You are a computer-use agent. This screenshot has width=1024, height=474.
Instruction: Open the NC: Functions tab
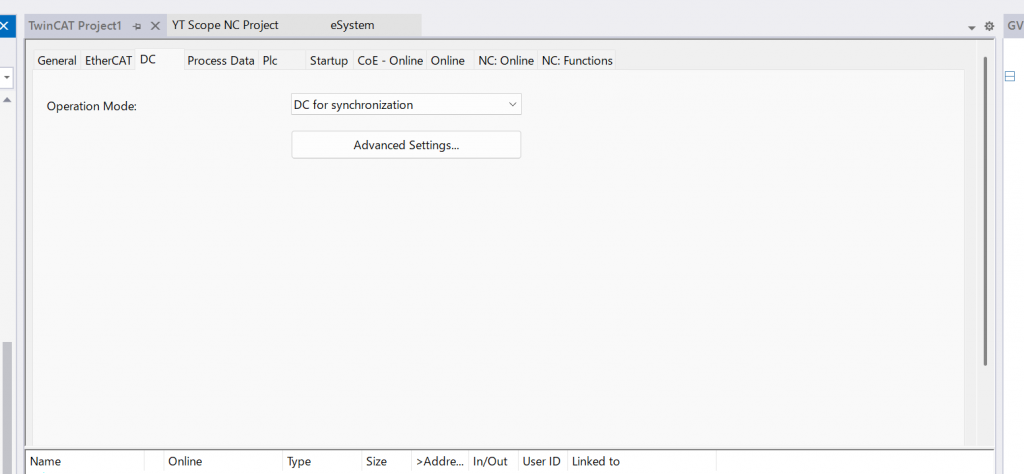tap(577, 61)
